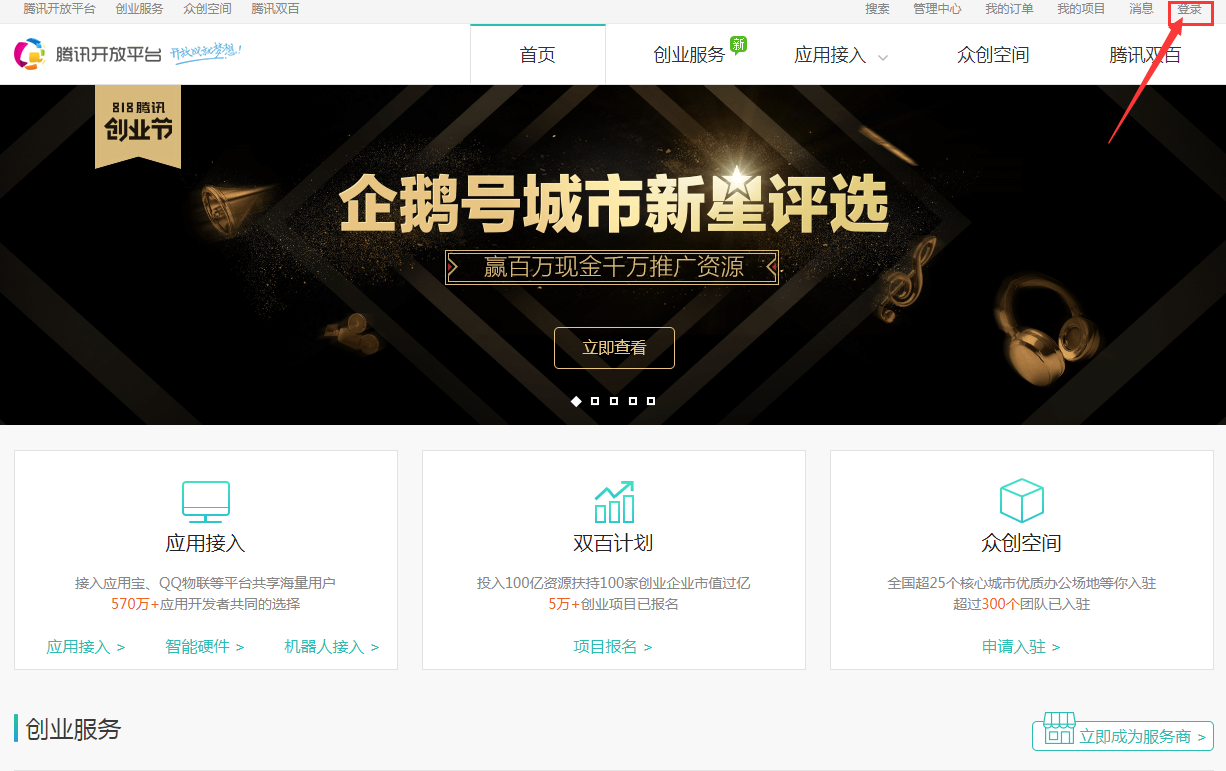
Task: Click the 5万+创业项目已报名 text
Action: (613, 604)
